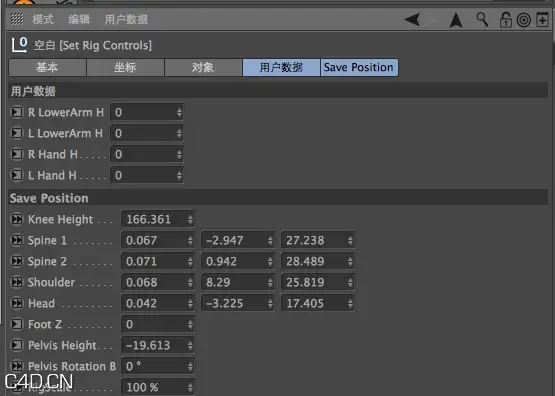Click the keyframe icon for L LowerArm H

[x=17, y=133]
